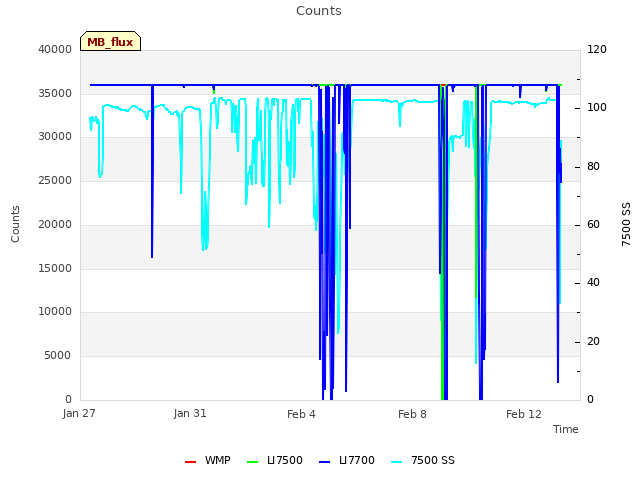
Task: Click the 20000 left axis value
Action: click(55, 224)
